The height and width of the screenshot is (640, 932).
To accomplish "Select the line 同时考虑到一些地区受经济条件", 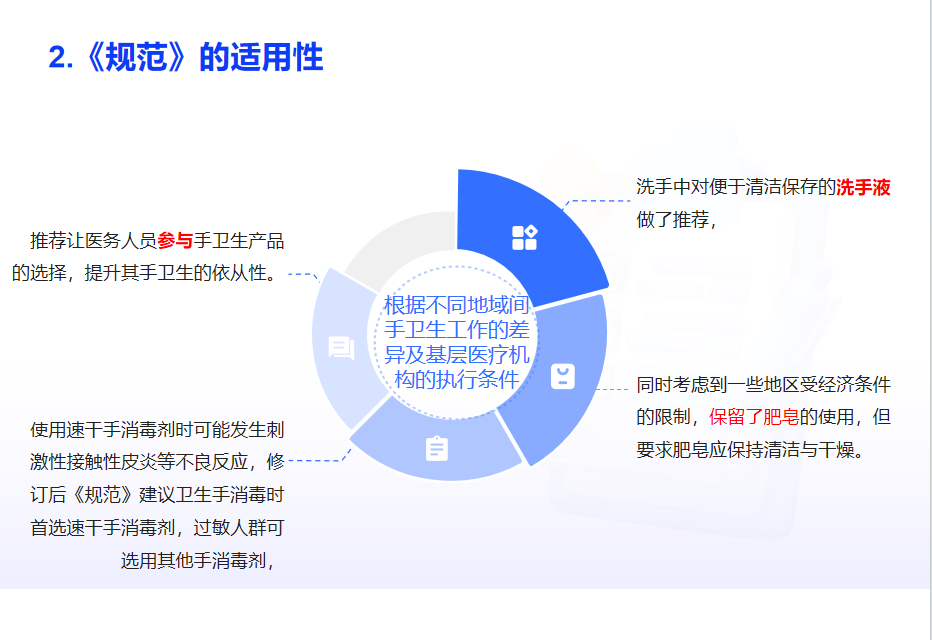I will tap(763, 385).
